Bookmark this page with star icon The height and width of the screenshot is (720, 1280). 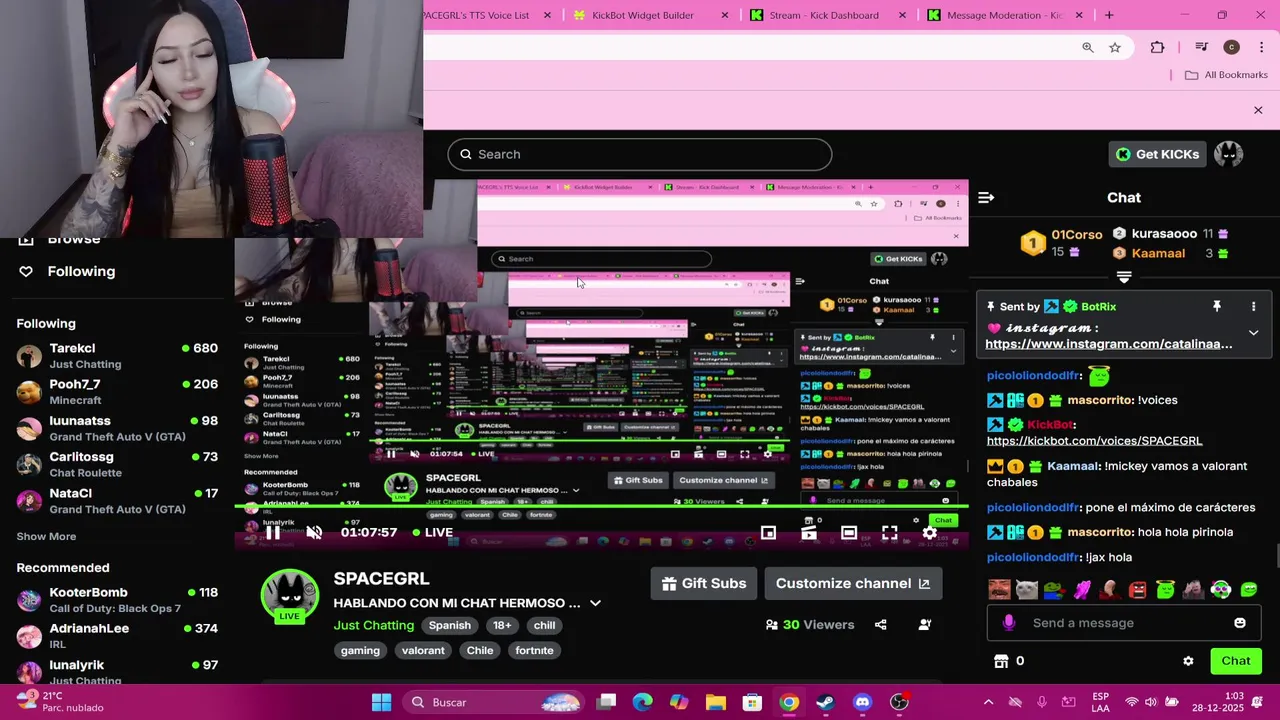pos(1115,47)
